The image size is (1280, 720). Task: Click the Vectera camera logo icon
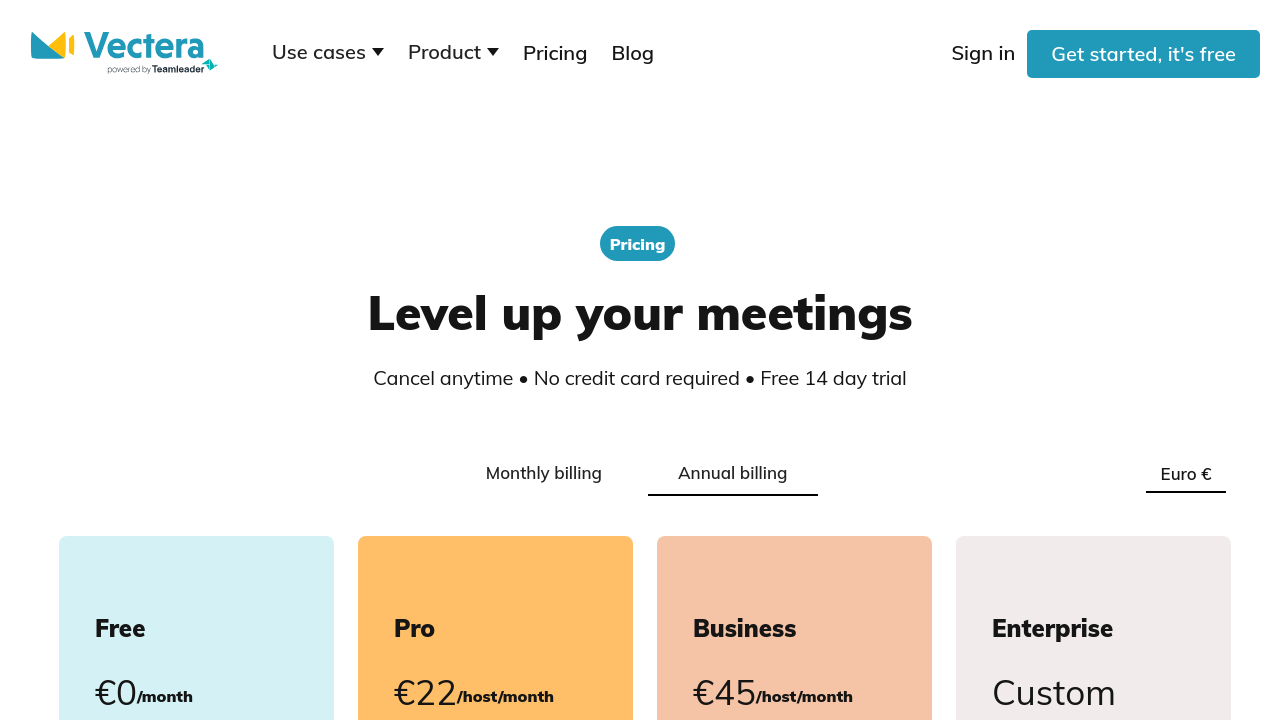52,45
